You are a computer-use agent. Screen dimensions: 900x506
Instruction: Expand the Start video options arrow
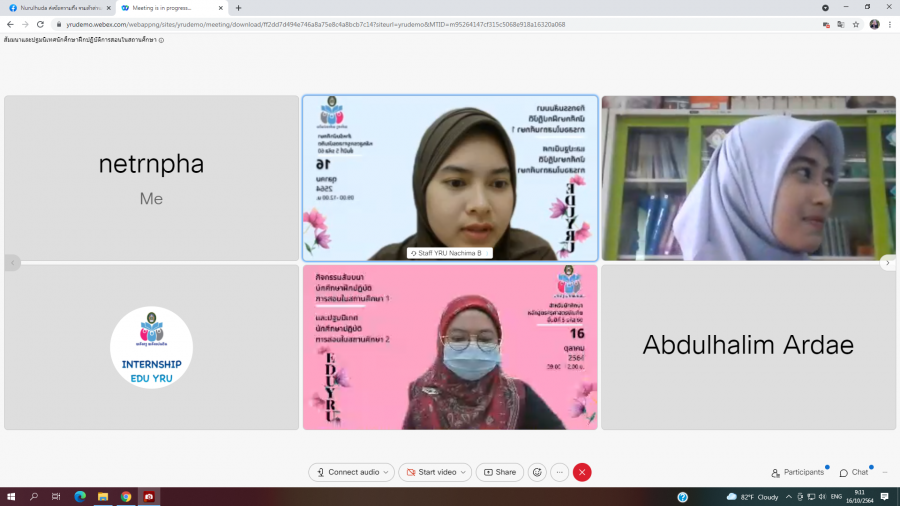[464, 472]
